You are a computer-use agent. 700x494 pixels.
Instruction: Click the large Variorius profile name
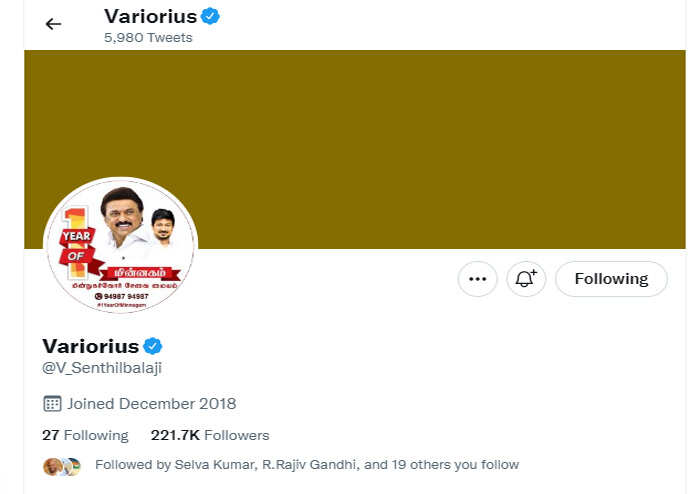91,346
